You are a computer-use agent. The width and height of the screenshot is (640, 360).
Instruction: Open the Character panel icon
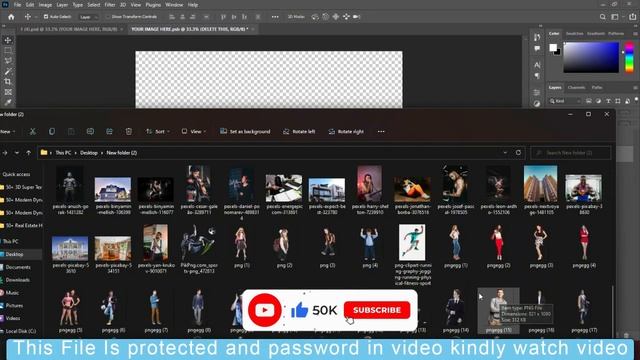pyautogui.click(x=537, y=65)
